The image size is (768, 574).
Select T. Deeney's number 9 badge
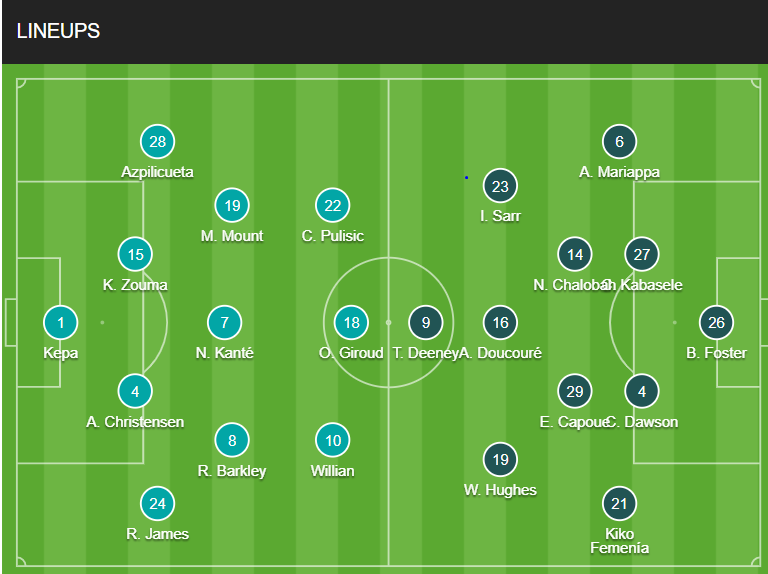(426, 323)
